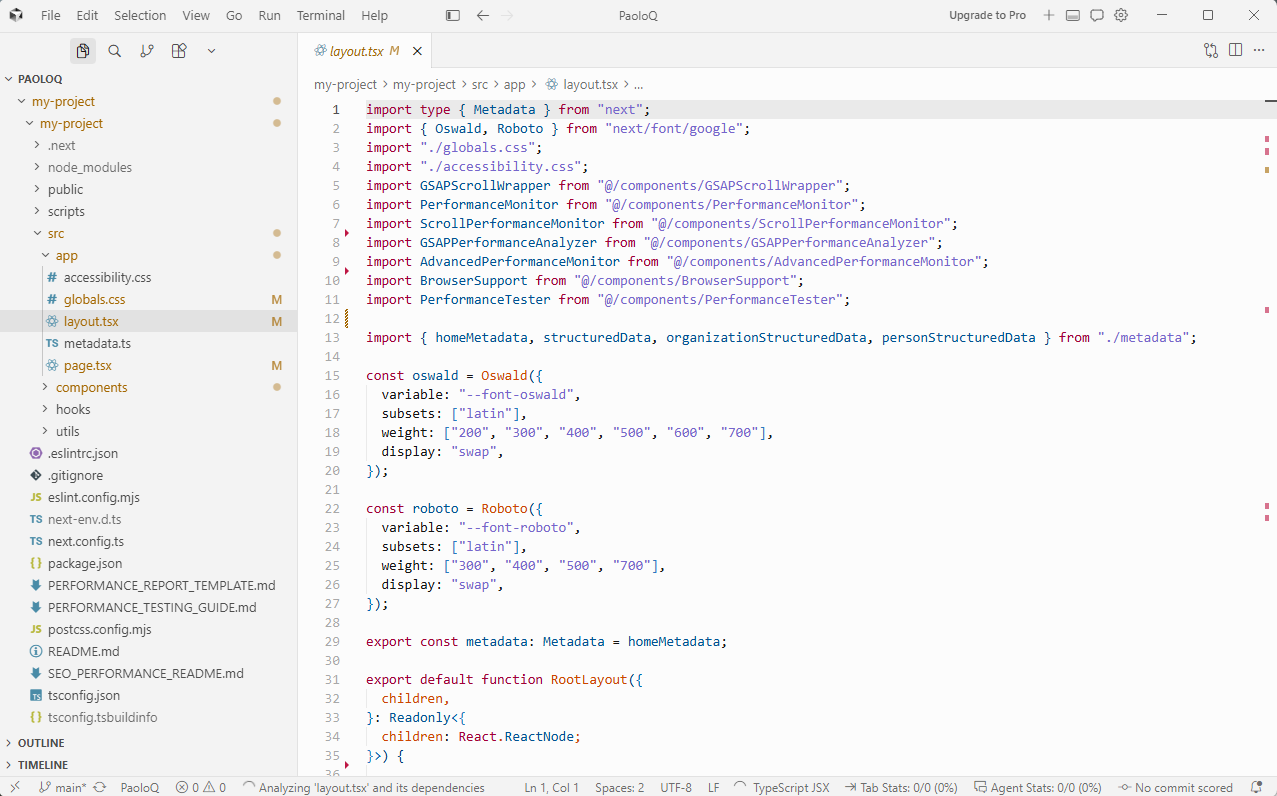This screenshot has width=1277, height=796.
Task: Go back with the left arrow
Action: [x=483, y=15]
